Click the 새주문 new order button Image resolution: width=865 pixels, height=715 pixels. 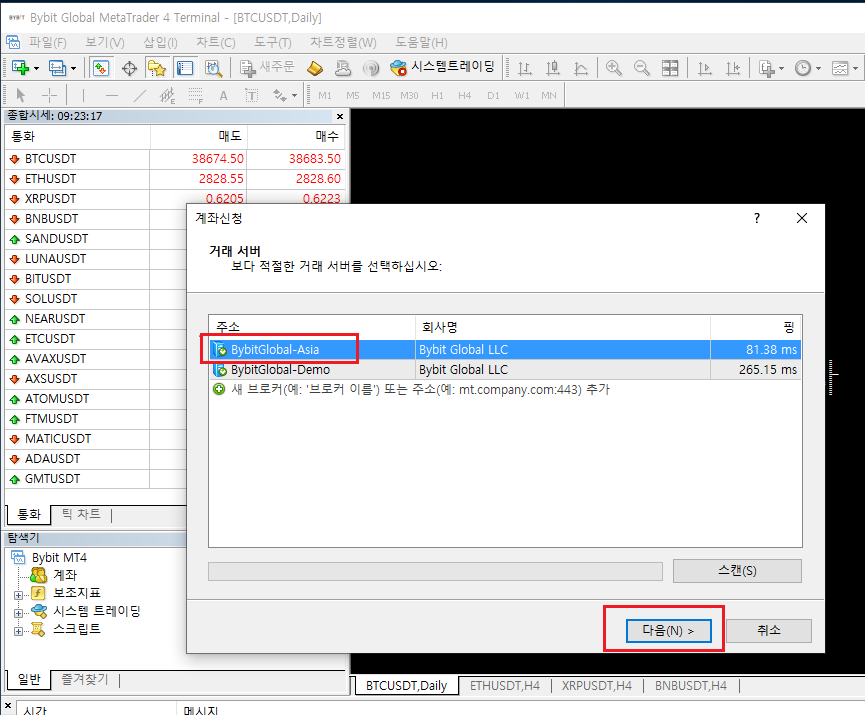(267, 67)
